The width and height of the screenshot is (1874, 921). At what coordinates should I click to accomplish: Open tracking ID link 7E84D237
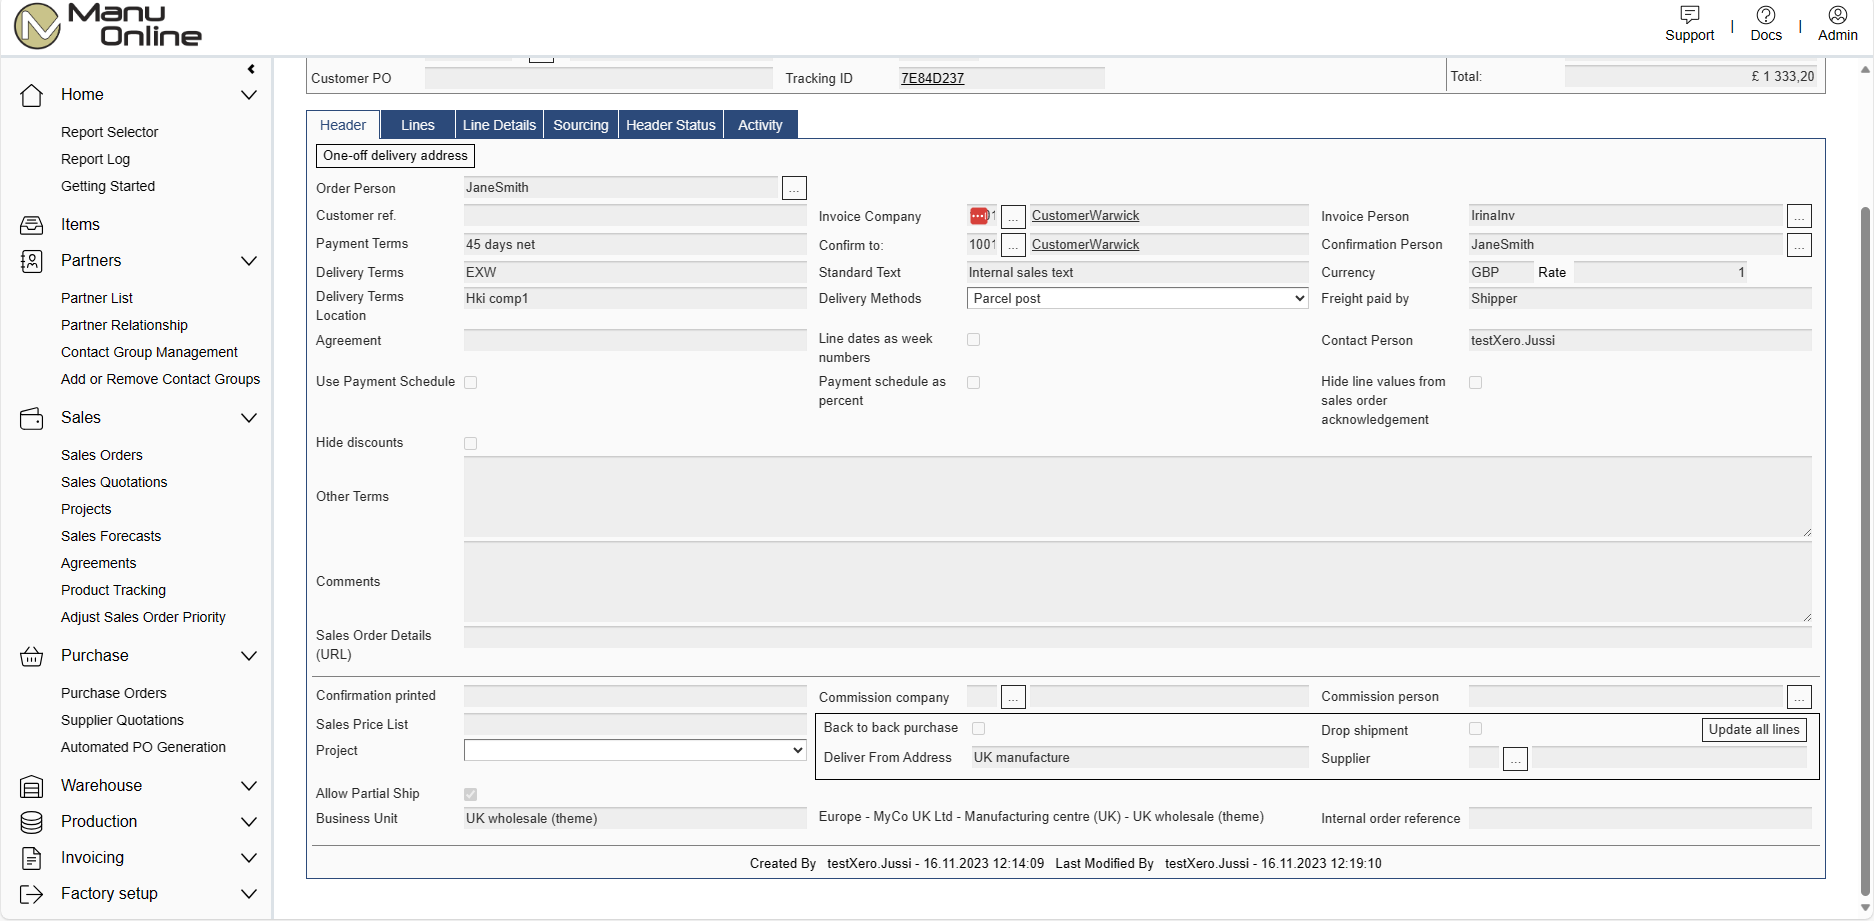click(932, 78)
